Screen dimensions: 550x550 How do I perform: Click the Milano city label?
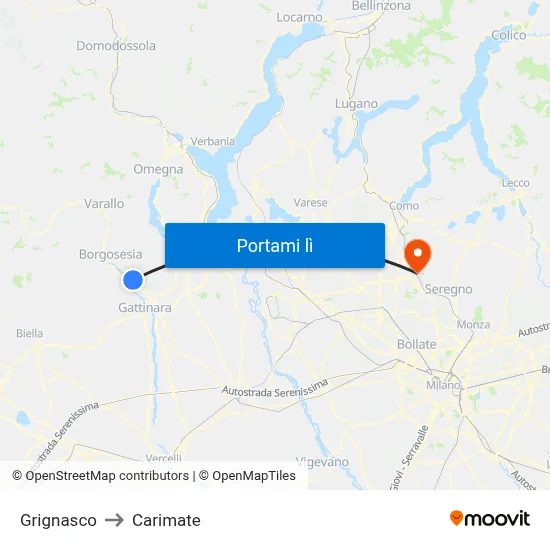443,385
